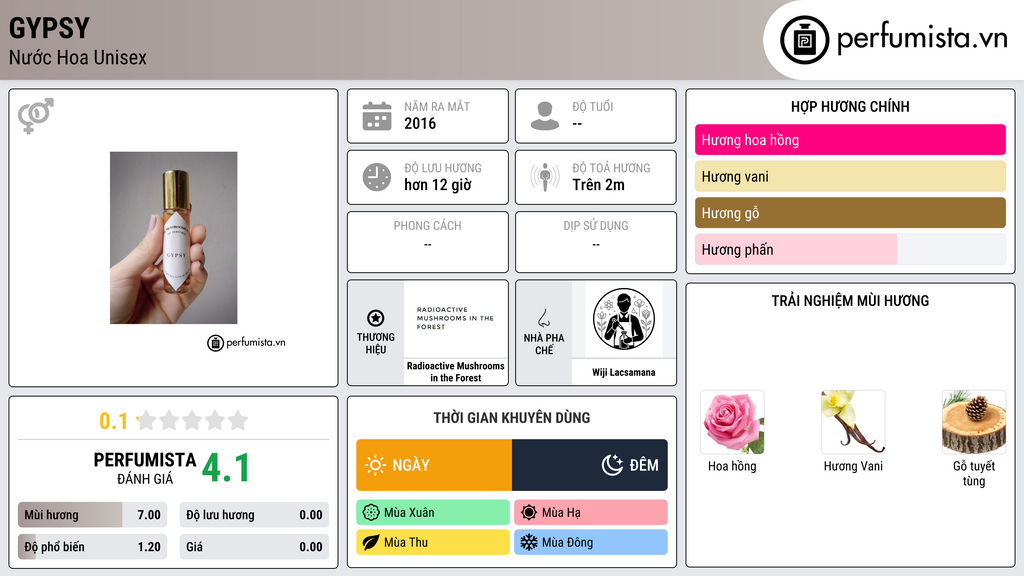The image size is (1024, 576).
Task: Click the sun icon in Ngày block
Action: pyautogui.click(x=375, y=465)
